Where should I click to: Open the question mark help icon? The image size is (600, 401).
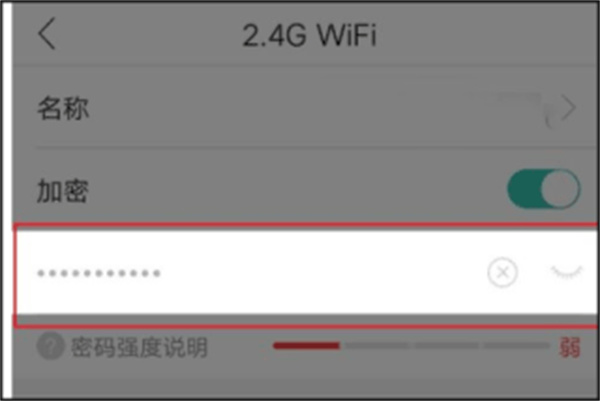click(50, 346)
